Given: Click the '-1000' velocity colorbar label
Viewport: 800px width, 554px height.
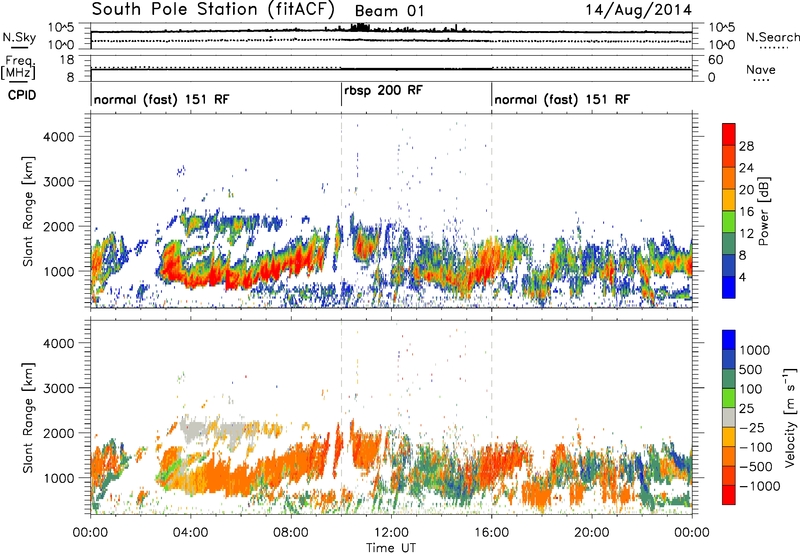Looking at the screenshot, I should [x=760, y=486].
